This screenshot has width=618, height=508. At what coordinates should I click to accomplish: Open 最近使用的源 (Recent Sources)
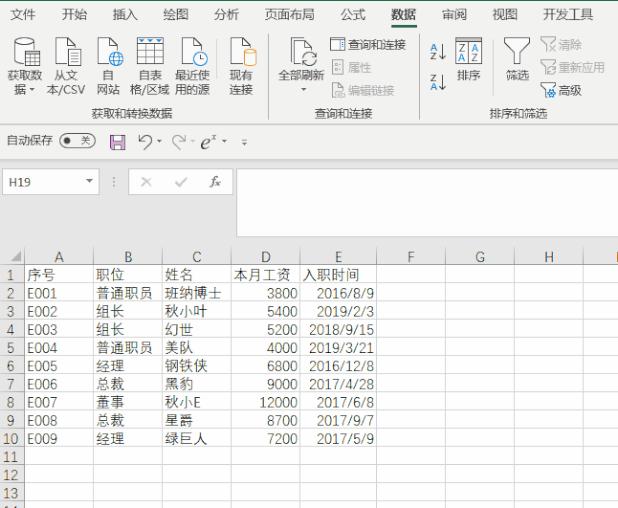[x=193, y=66]
